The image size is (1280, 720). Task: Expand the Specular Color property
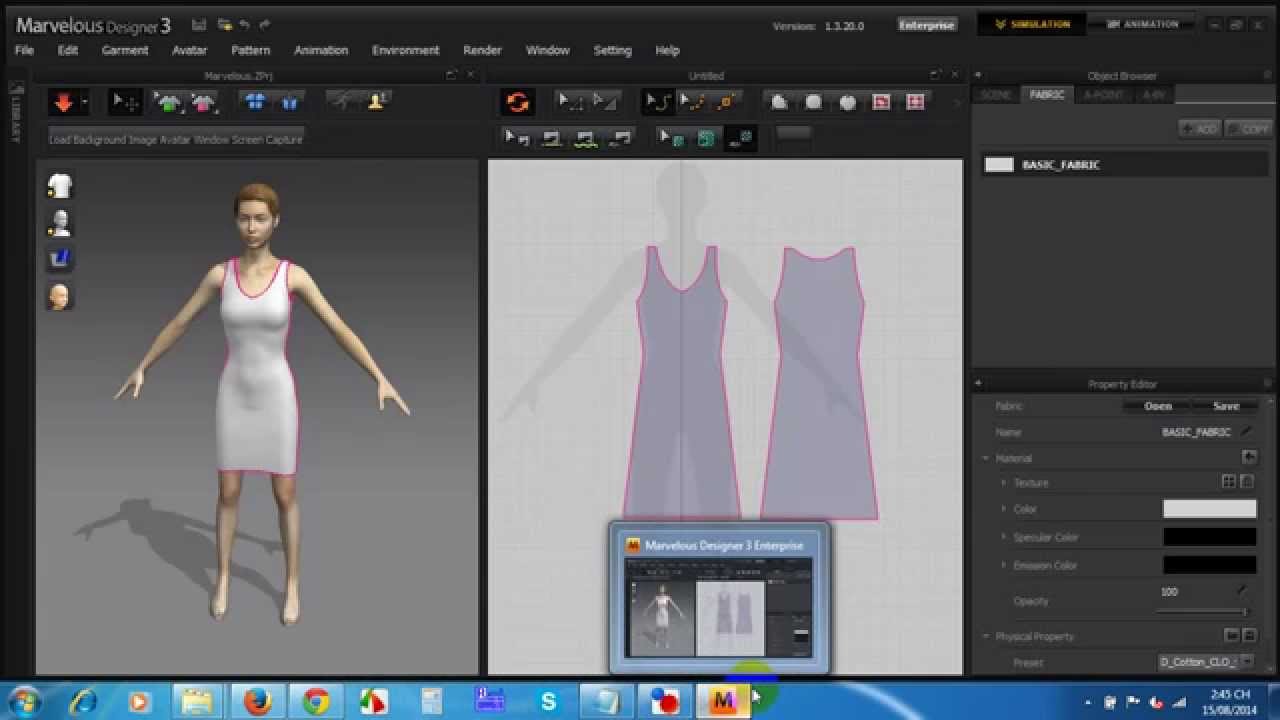tap(1003, 537)
